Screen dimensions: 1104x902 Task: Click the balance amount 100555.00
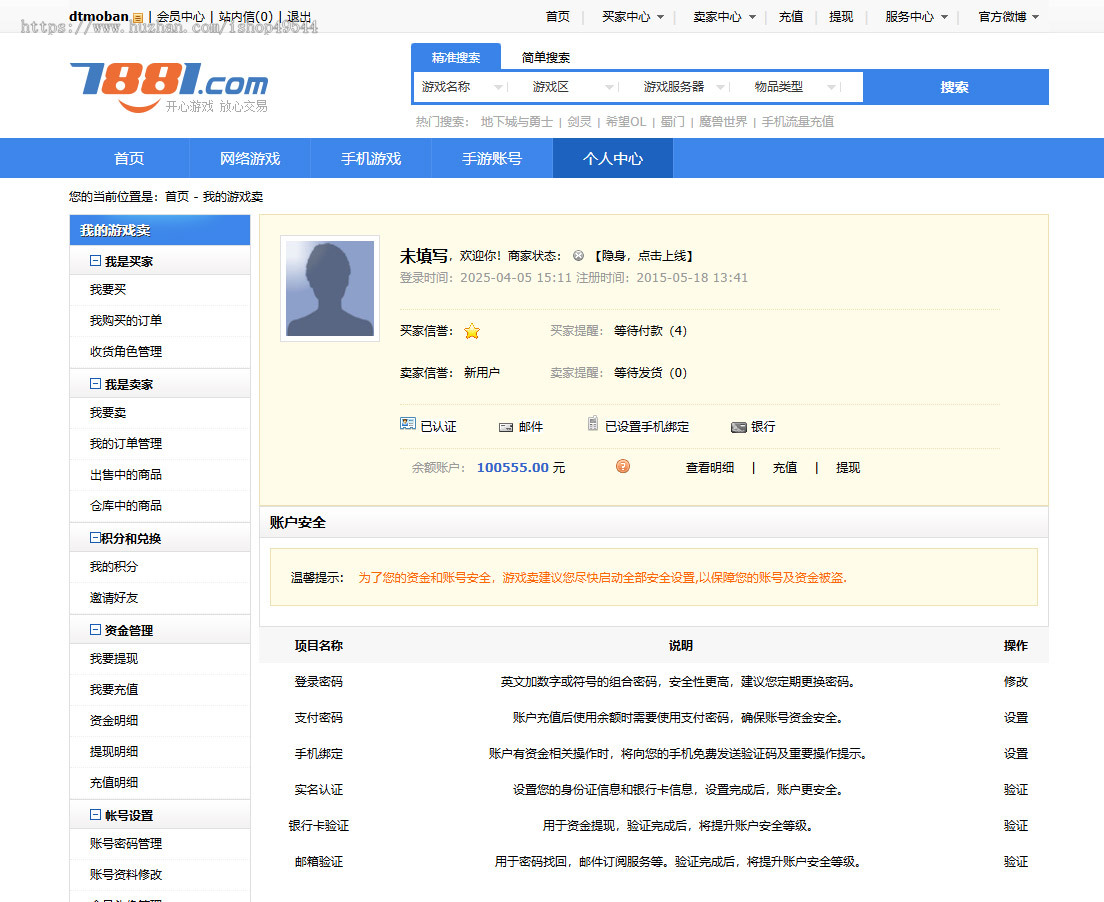tap(513, 468)
